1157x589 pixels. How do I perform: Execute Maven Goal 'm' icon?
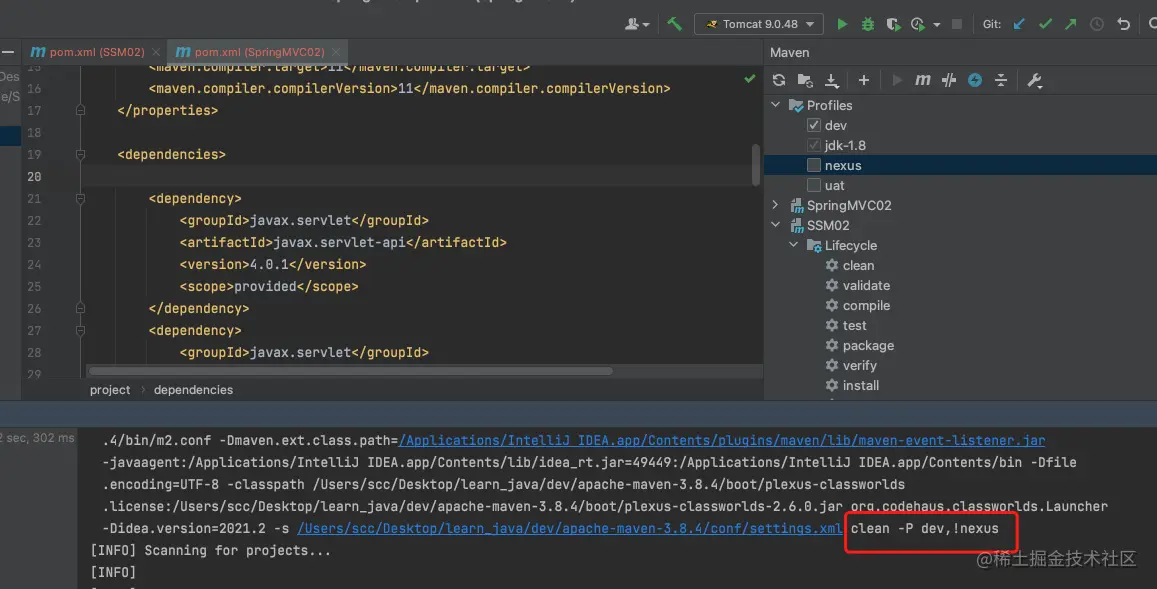tap(922, 80)
